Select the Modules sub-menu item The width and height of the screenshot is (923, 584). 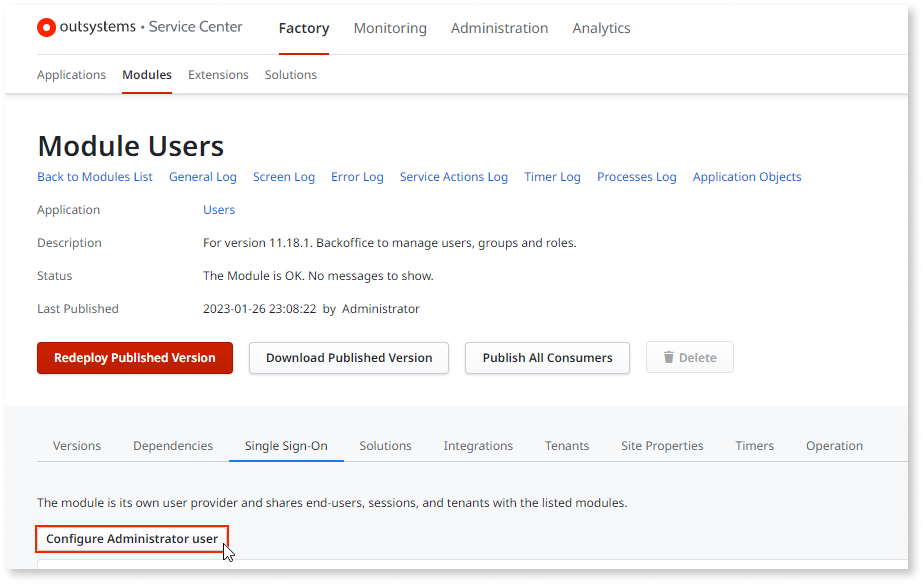pyautogui.click(x=147, y=75)
